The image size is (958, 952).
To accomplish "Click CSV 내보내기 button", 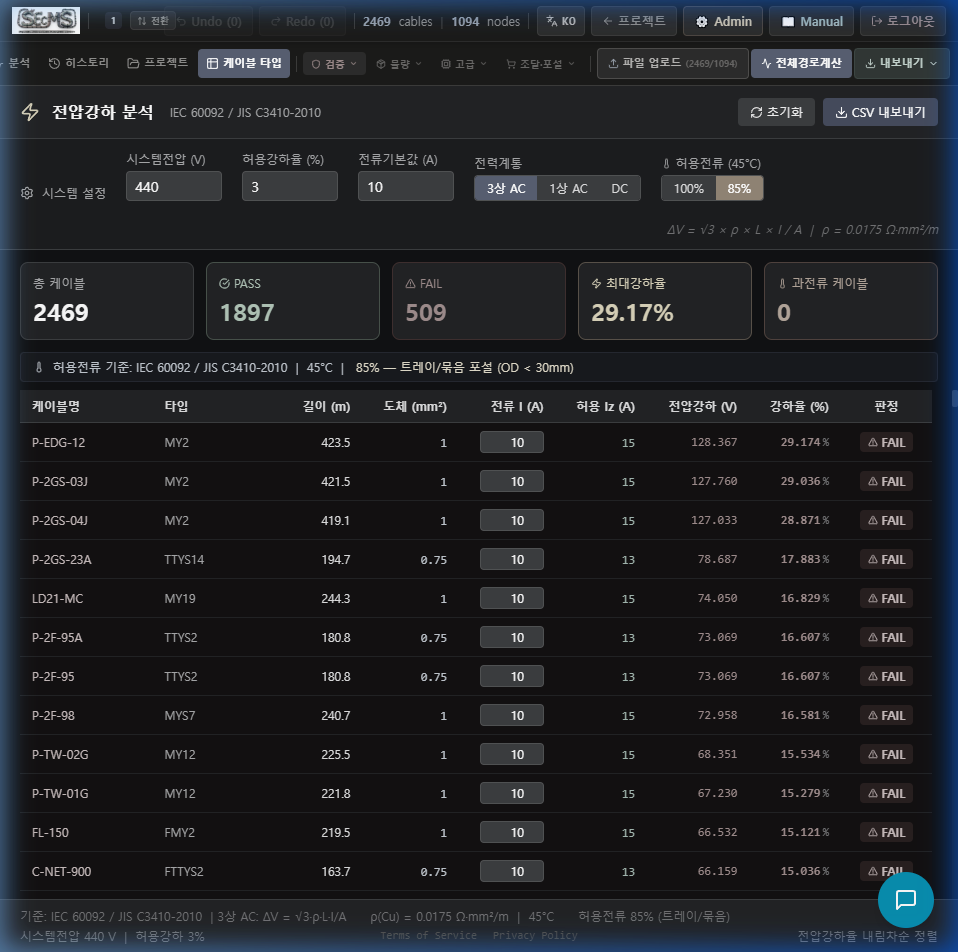I will click(x=880, y=112).
